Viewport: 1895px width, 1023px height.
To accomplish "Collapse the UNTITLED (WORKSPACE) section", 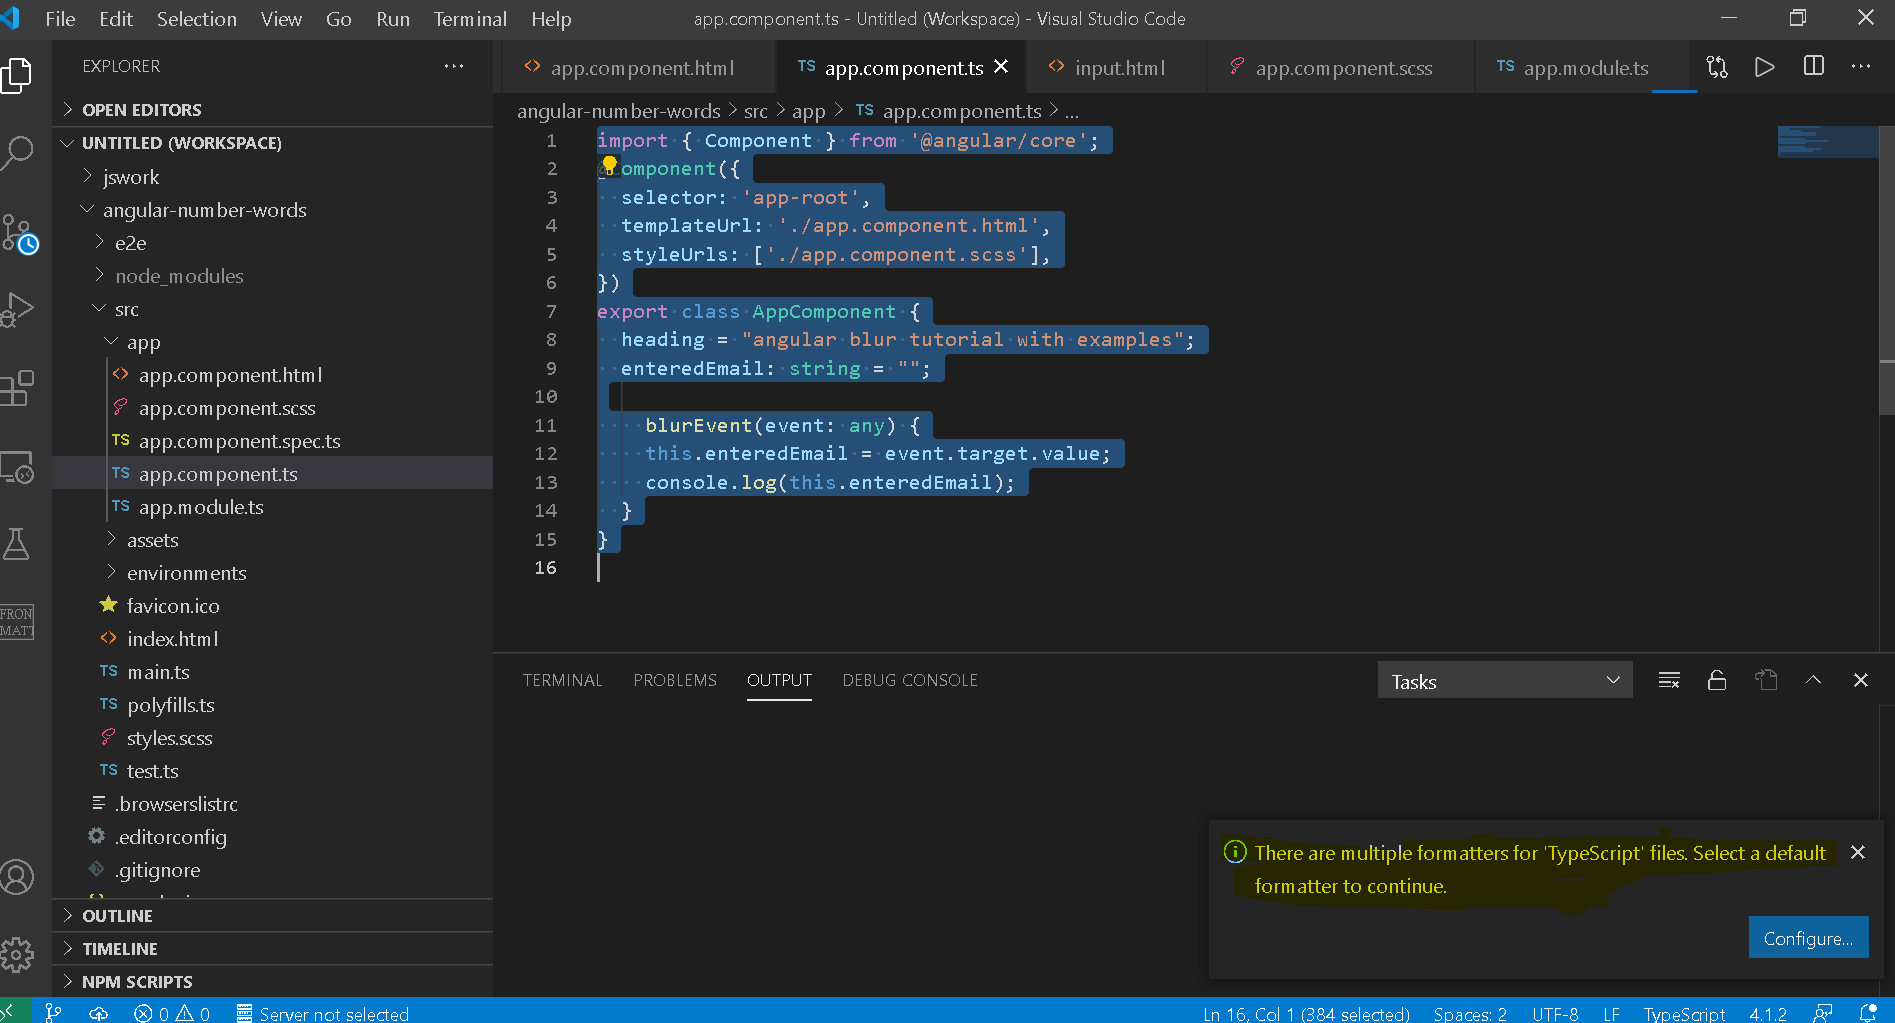I will coord(272,143).
